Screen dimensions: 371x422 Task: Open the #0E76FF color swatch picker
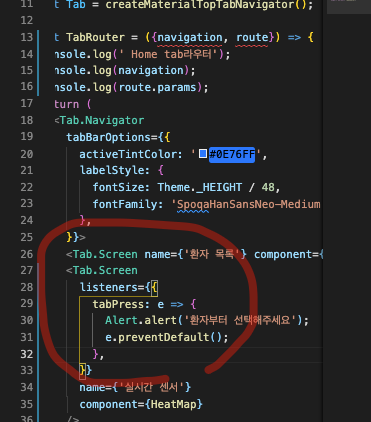203,154
